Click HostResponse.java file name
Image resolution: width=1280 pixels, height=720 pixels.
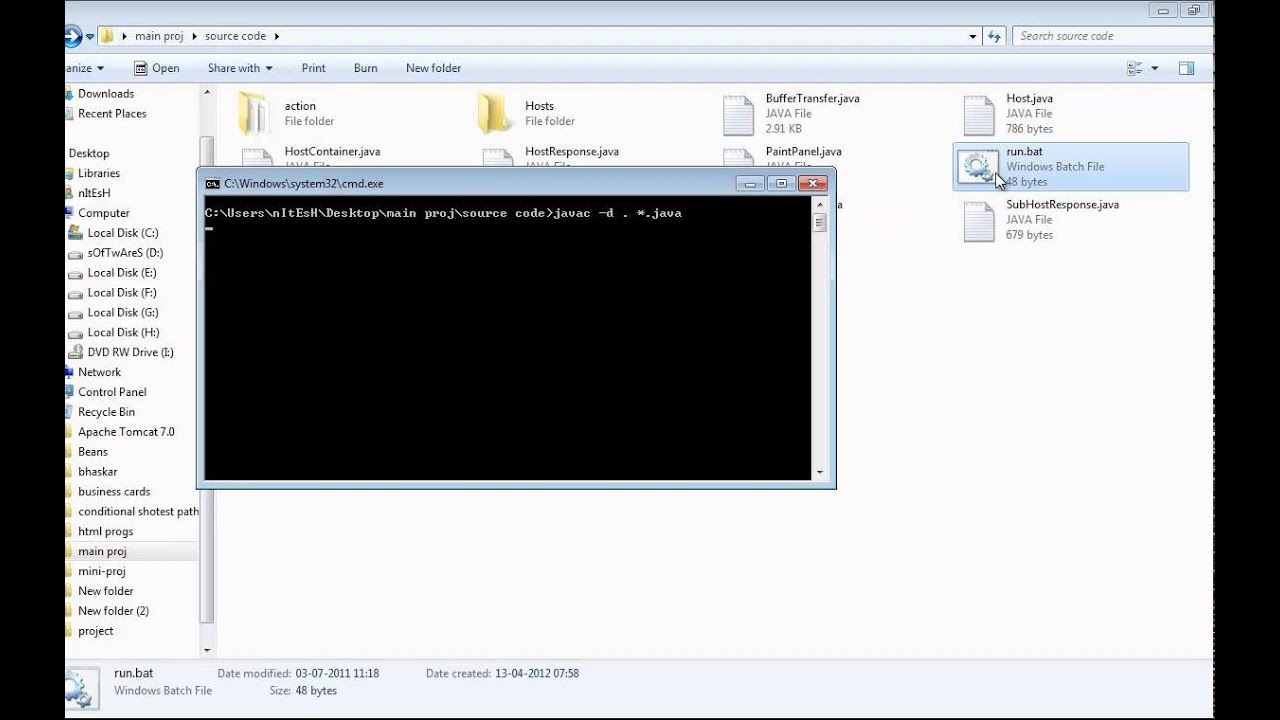[572, 152]
